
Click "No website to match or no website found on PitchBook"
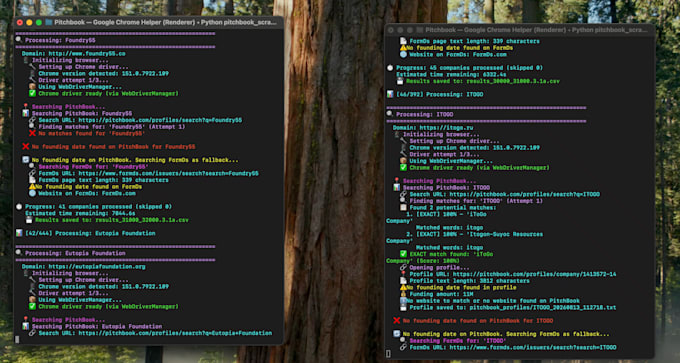[x=493, y=301]
